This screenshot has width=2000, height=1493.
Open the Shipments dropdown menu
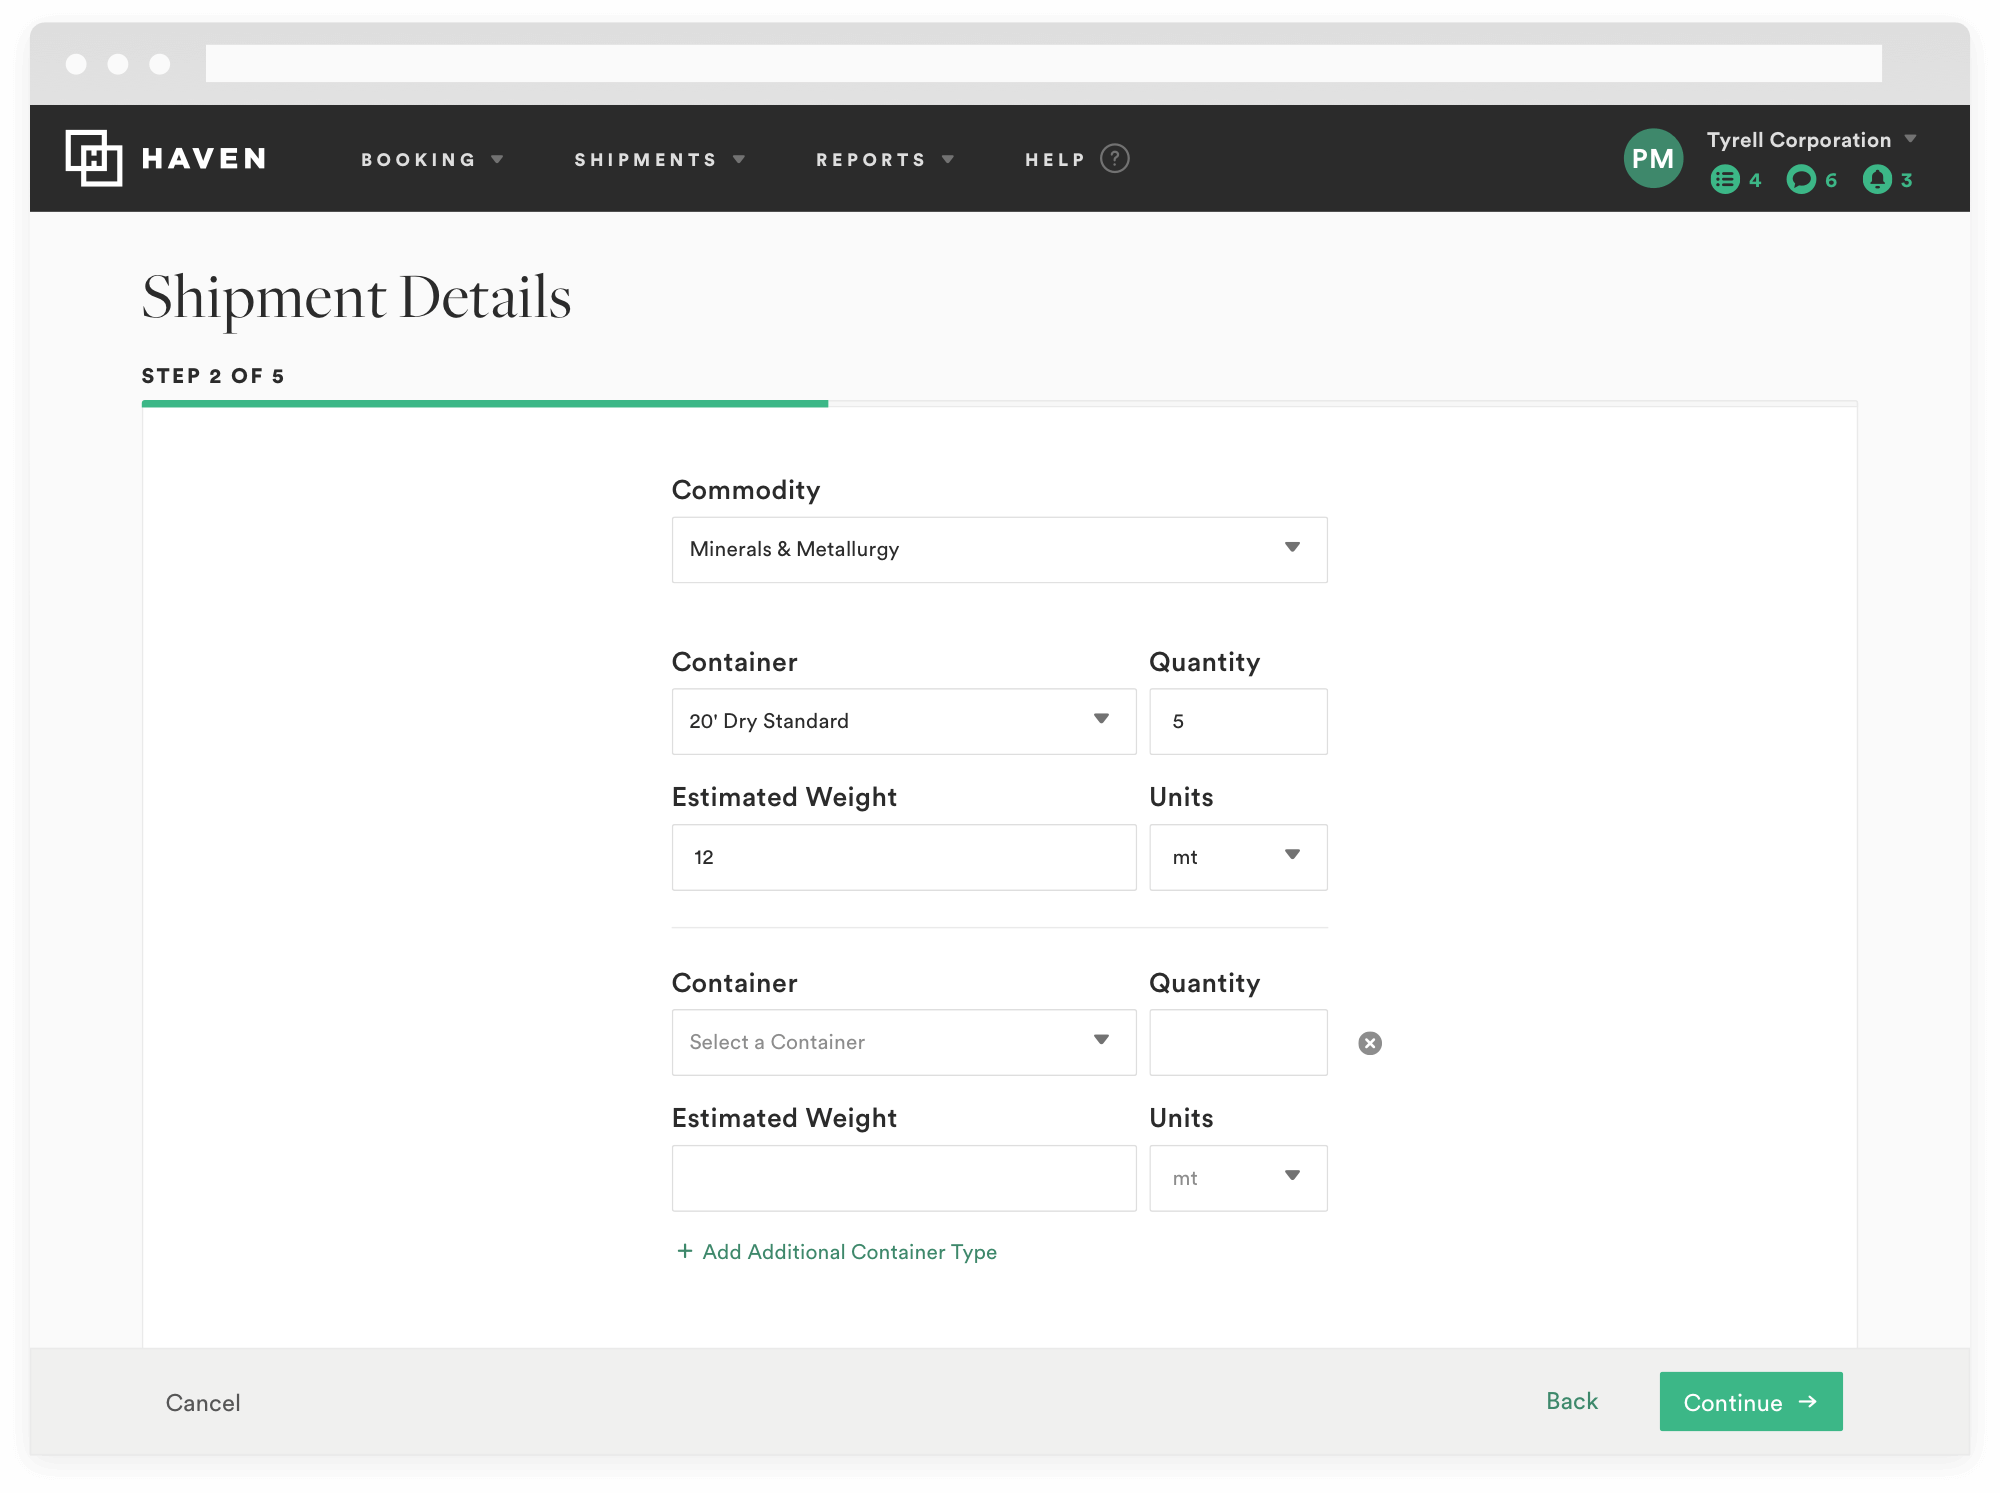659,158
